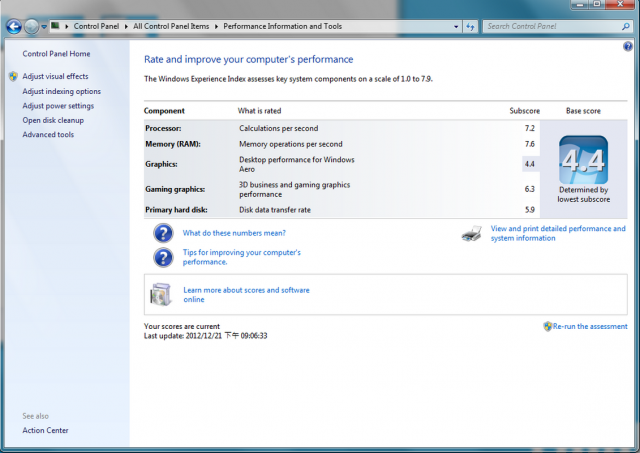Click shield icon beside Adjust visual effects
640x453 pixels.
(x=13, y=76)
